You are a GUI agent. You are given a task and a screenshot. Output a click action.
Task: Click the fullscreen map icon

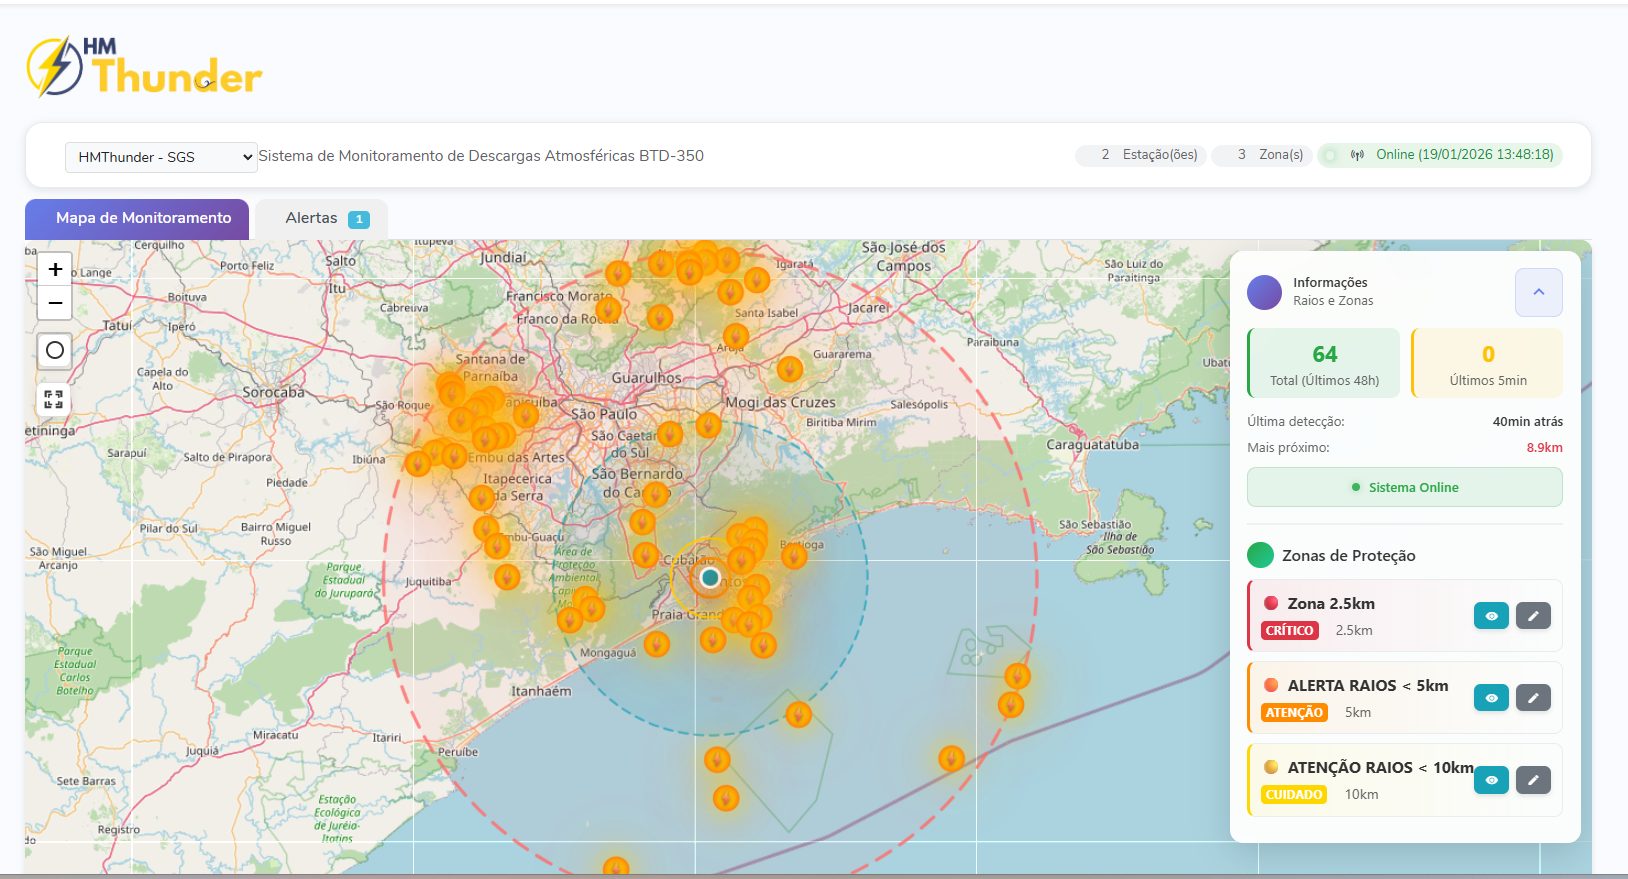[x=54, y=399]
